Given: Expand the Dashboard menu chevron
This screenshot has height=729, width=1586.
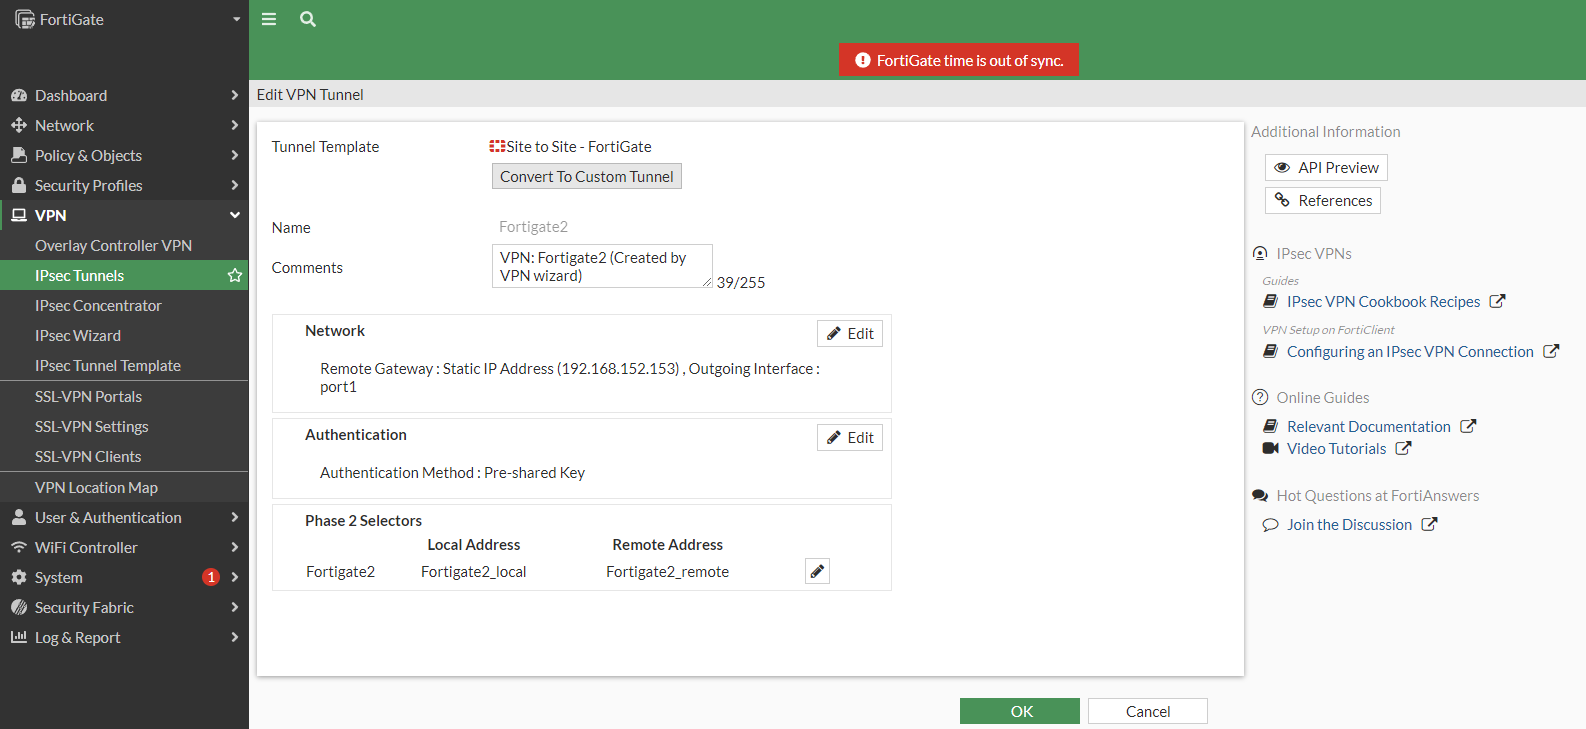Looking at the screenshot, I should [x=235, y=95].
